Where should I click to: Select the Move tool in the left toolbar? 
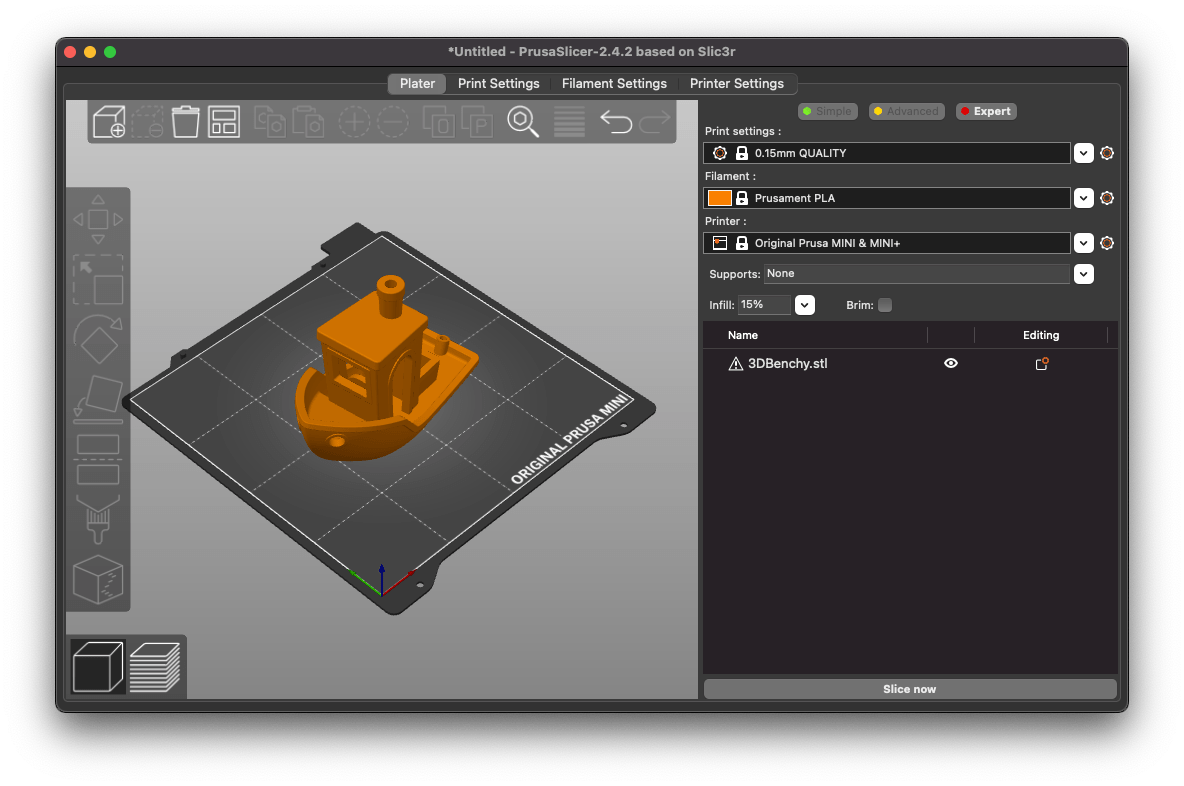[97, 218]
